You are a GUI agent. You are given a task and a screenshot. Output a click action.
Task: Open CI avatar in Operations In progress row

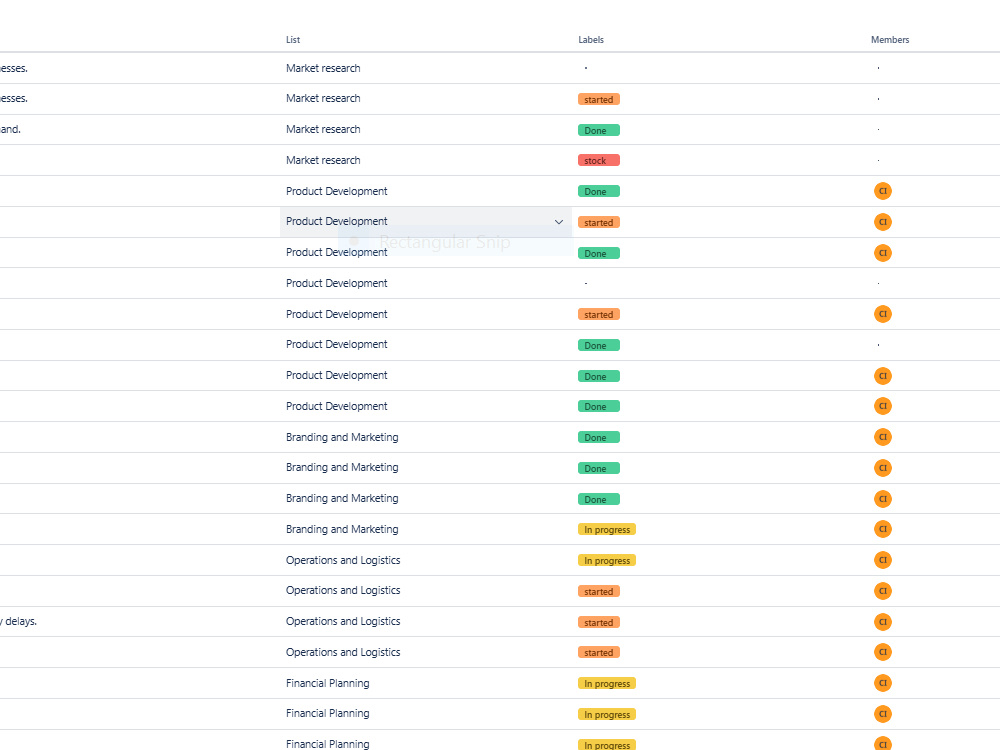pos(883,560)
